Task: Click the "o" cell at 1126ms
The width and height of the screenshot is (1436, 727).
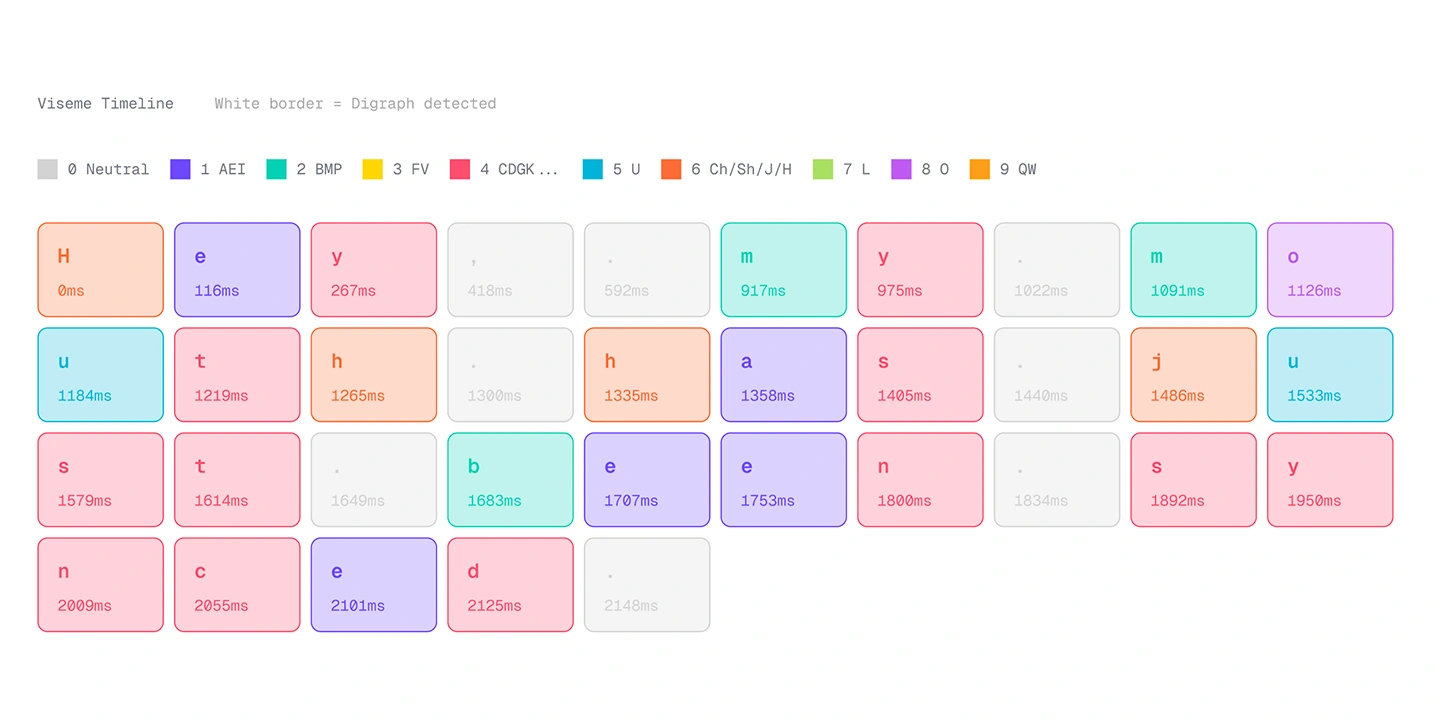Action: (1329, 270)
